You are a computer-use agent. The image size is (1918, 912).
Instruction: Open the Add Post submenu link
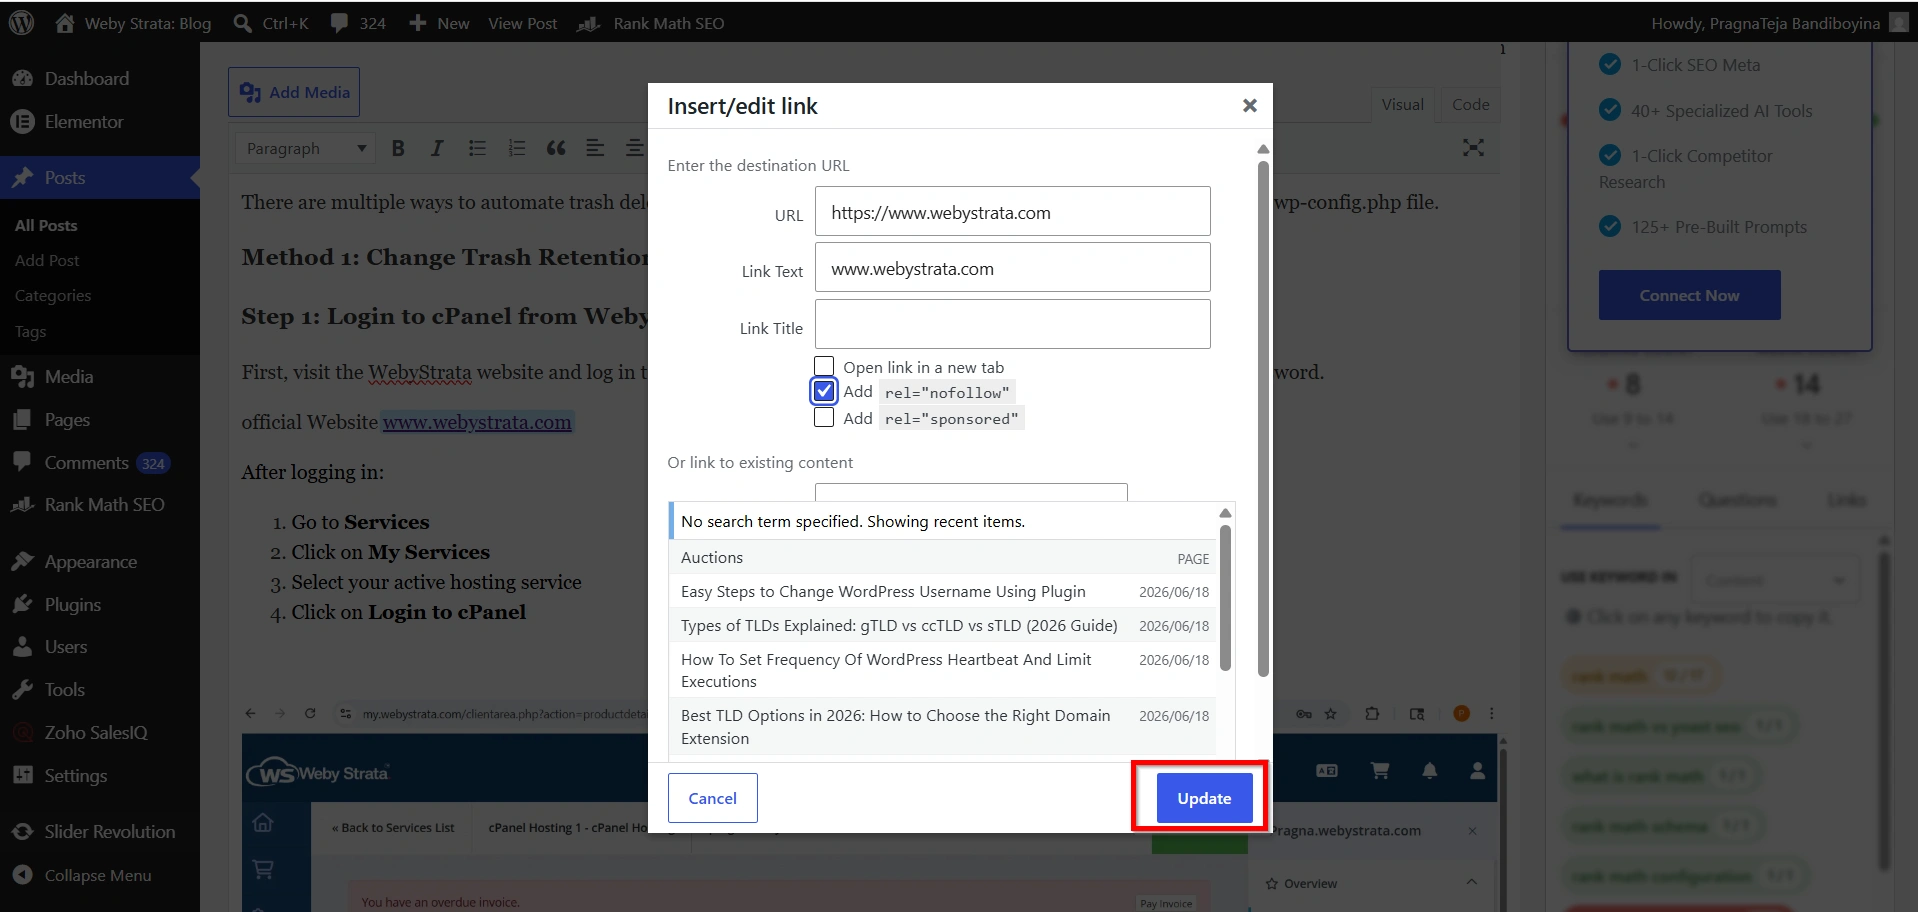coord(47,260)
